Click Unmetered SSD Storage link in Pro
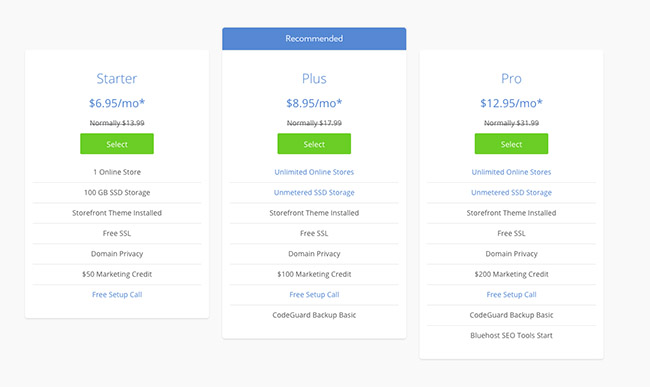This screenshot has width=650, height=387. [511, 192]
